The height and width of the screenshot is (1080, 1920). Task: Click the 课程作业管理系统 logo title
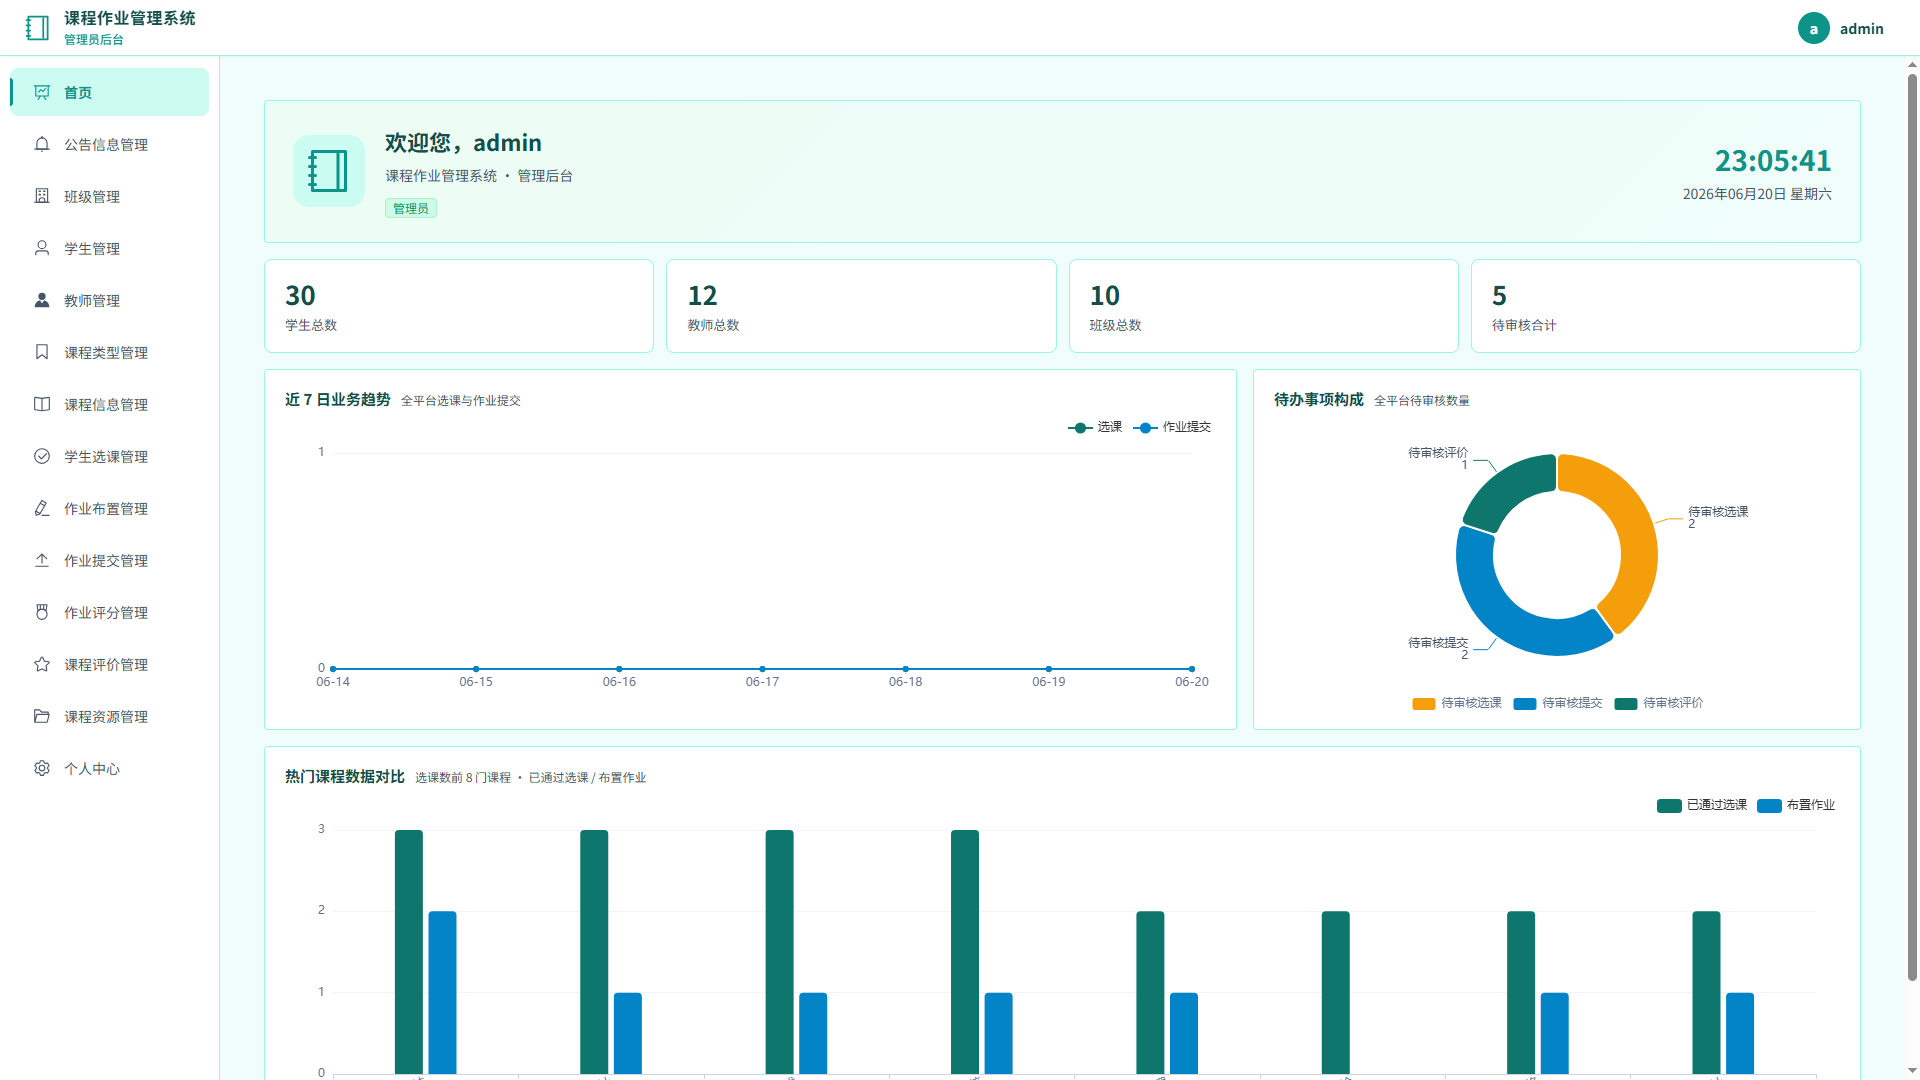[130, 18]
